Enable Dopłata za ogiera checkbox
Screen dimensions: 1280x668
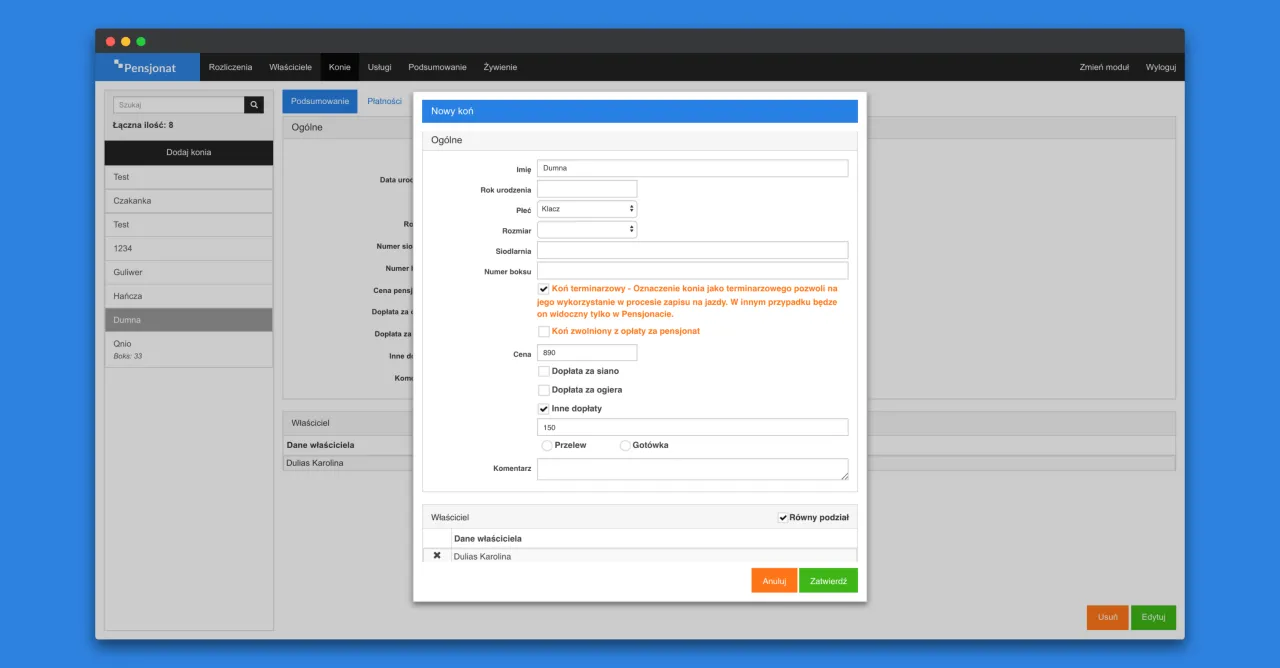pyautogui.click(x=544, y=390)
